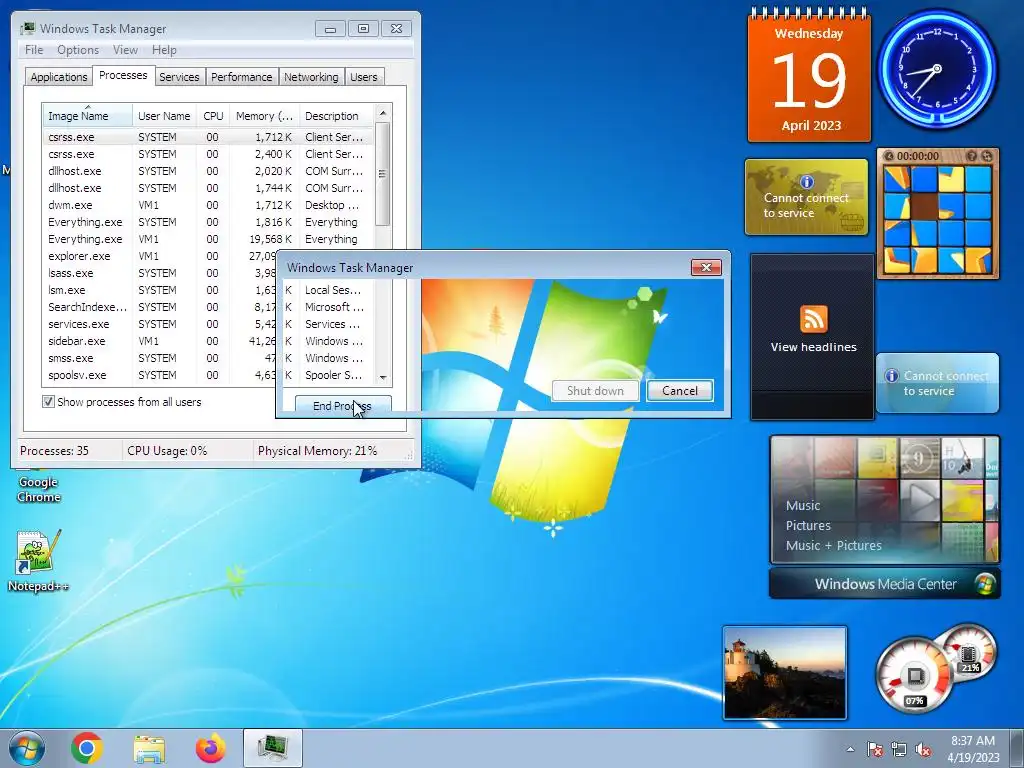Switch to the Users tab
This screenshot has width=1024, height=768.
coord(363,76)
